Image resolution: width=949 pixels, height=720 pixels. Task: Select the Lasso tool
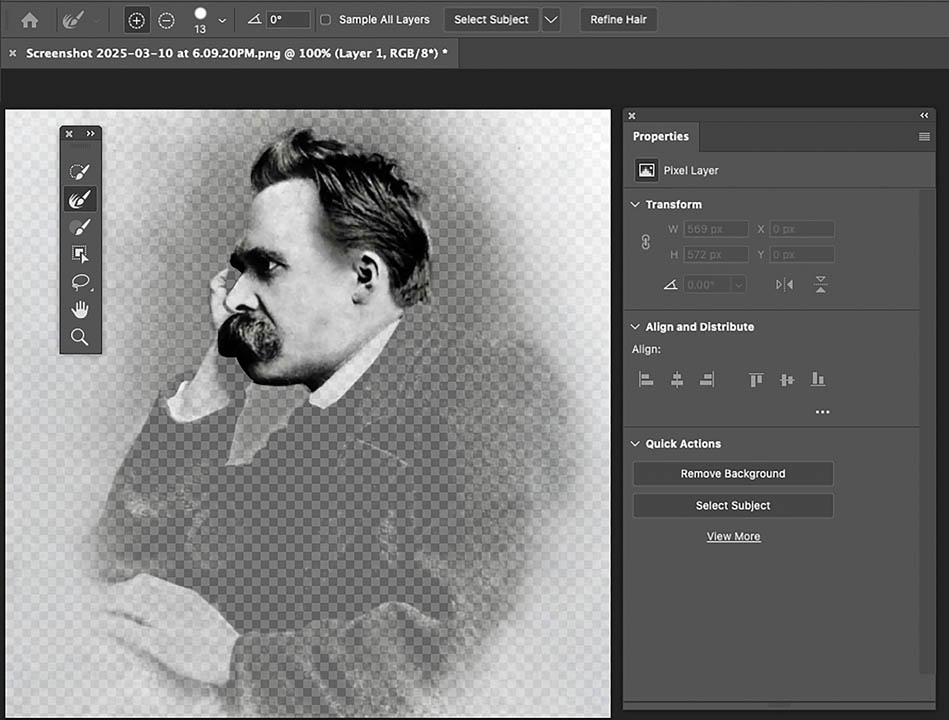click(80, 282)
